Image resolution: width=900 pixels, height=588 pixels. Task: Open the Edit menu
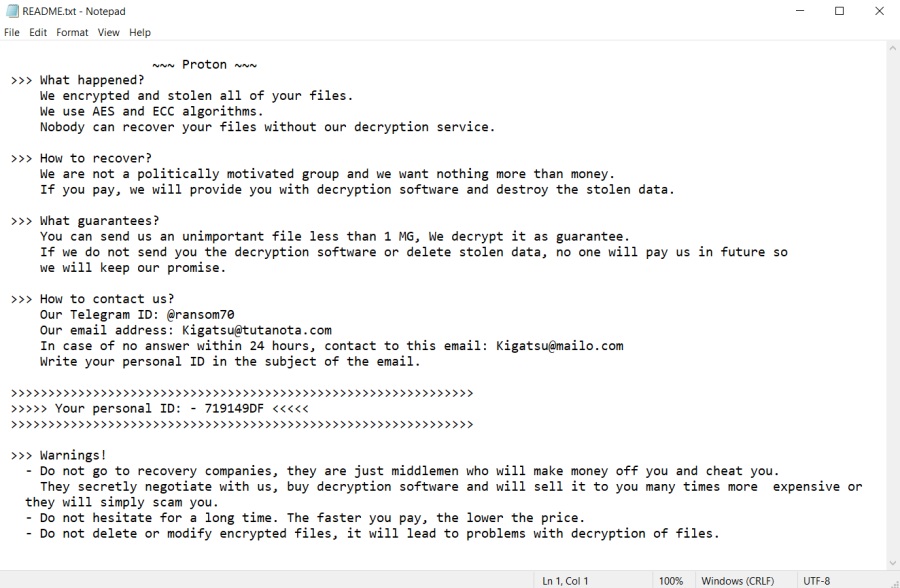point(38,33)
